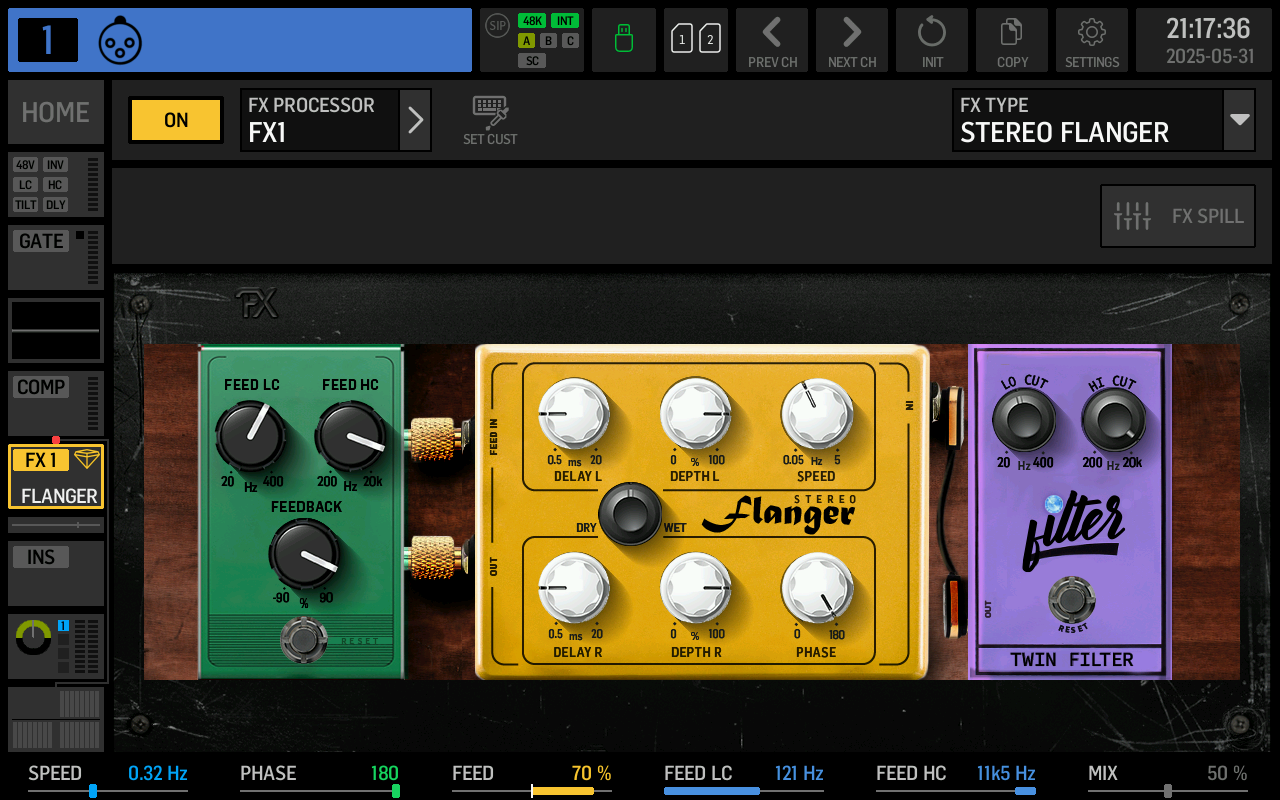Click the FX SPILL button

click(x=1177, y=215)
